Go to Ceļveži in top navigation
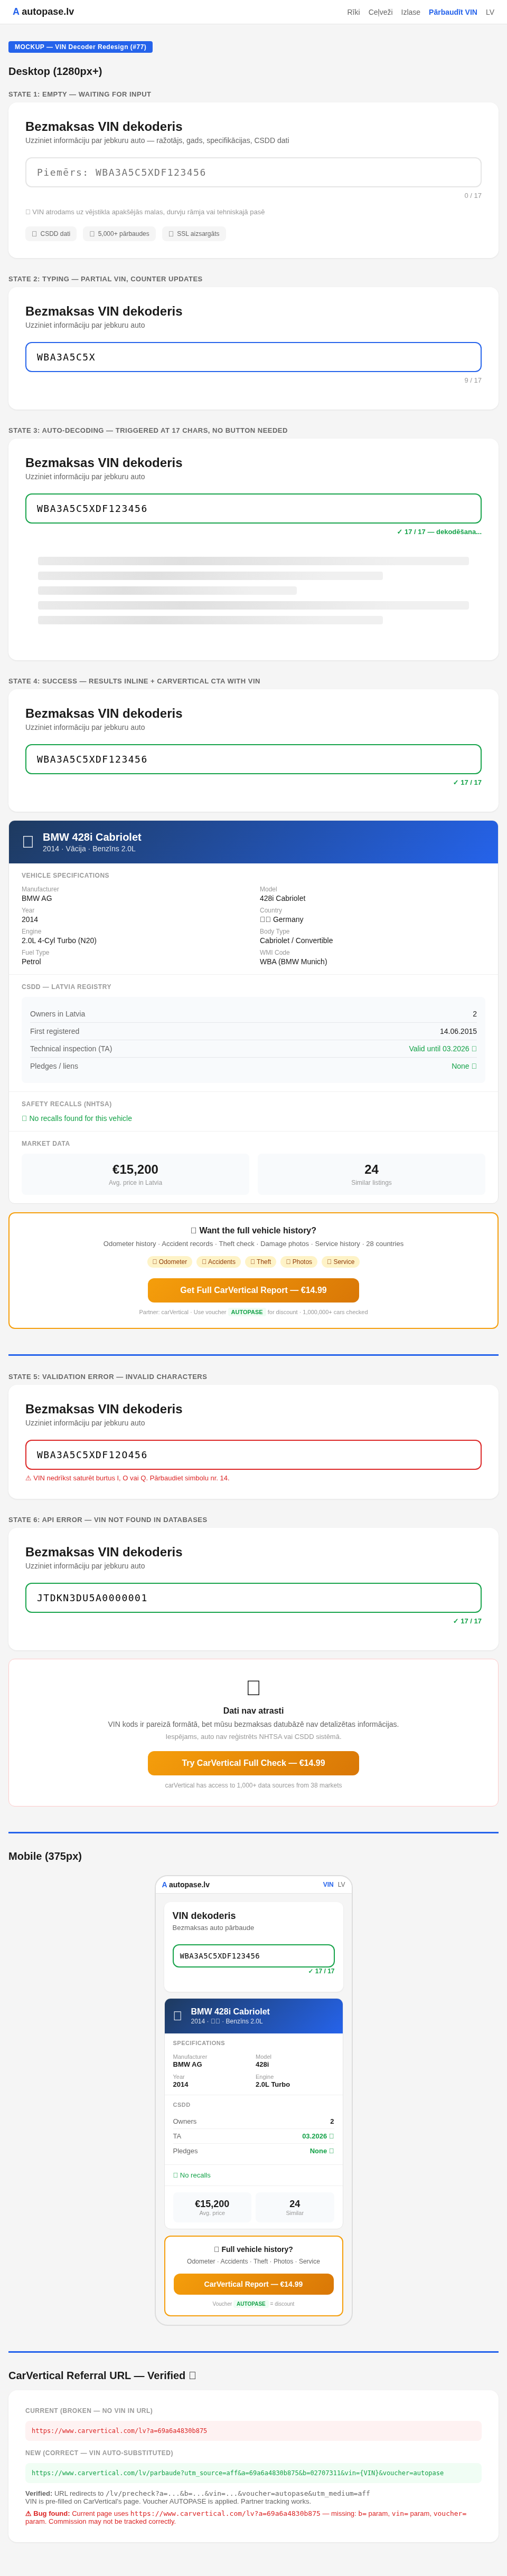The width and height of the screenshot is (507, 2576). tap(380, 12)
